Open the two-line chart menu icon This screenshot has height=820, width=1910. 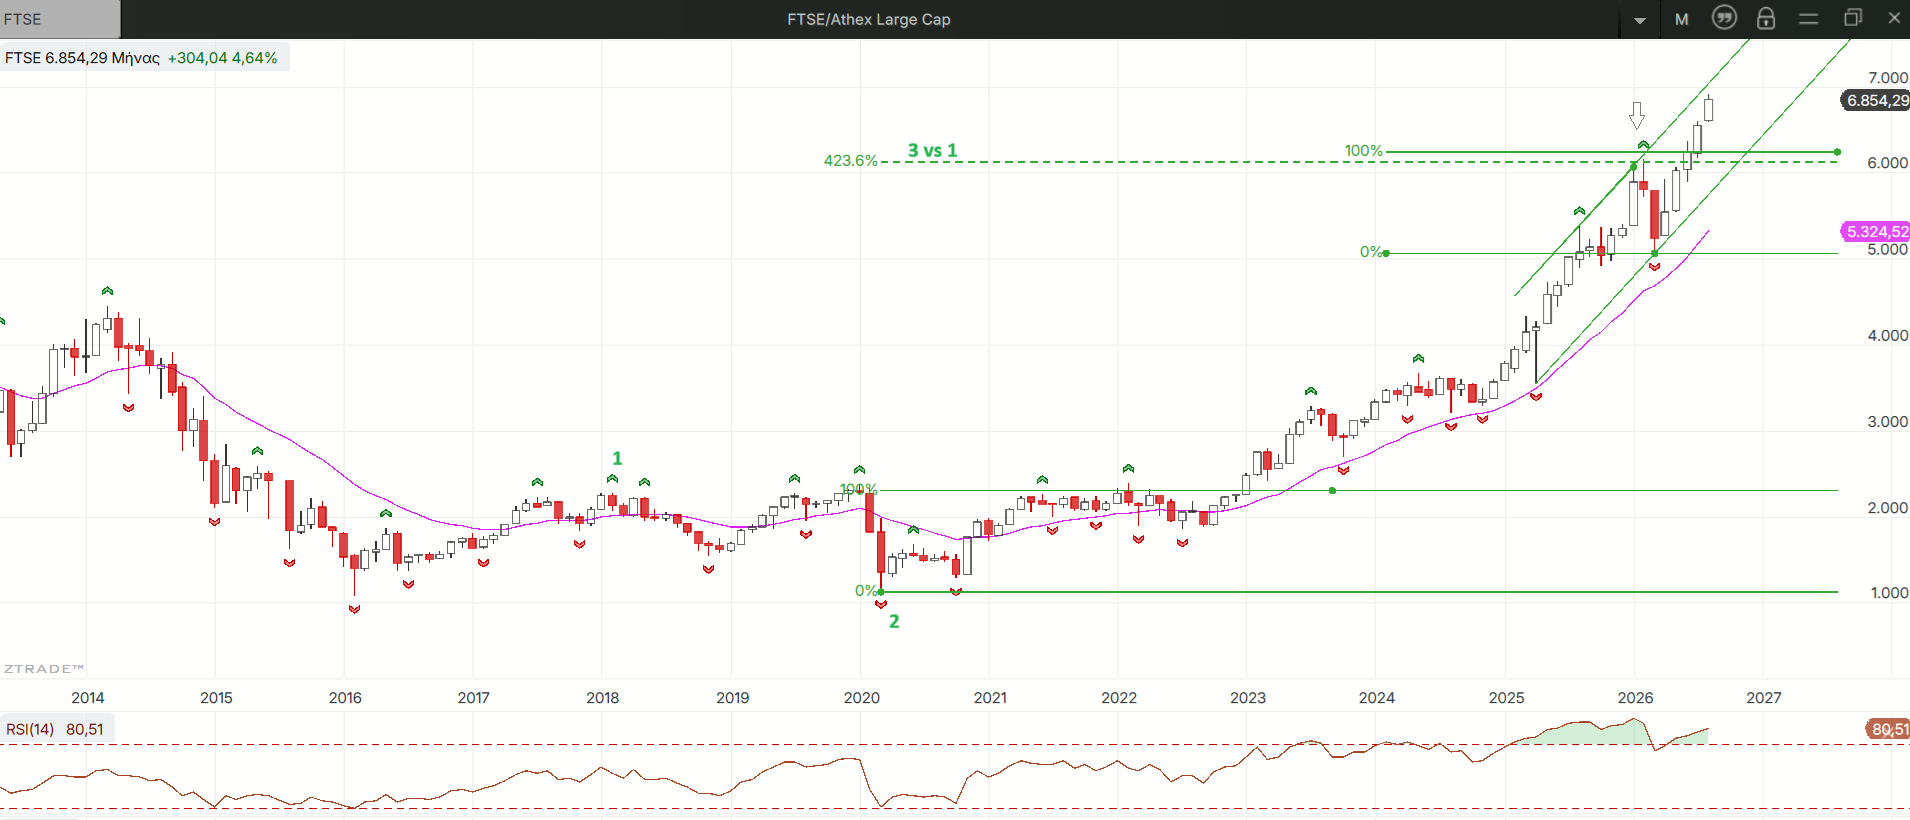point(1808,19)
